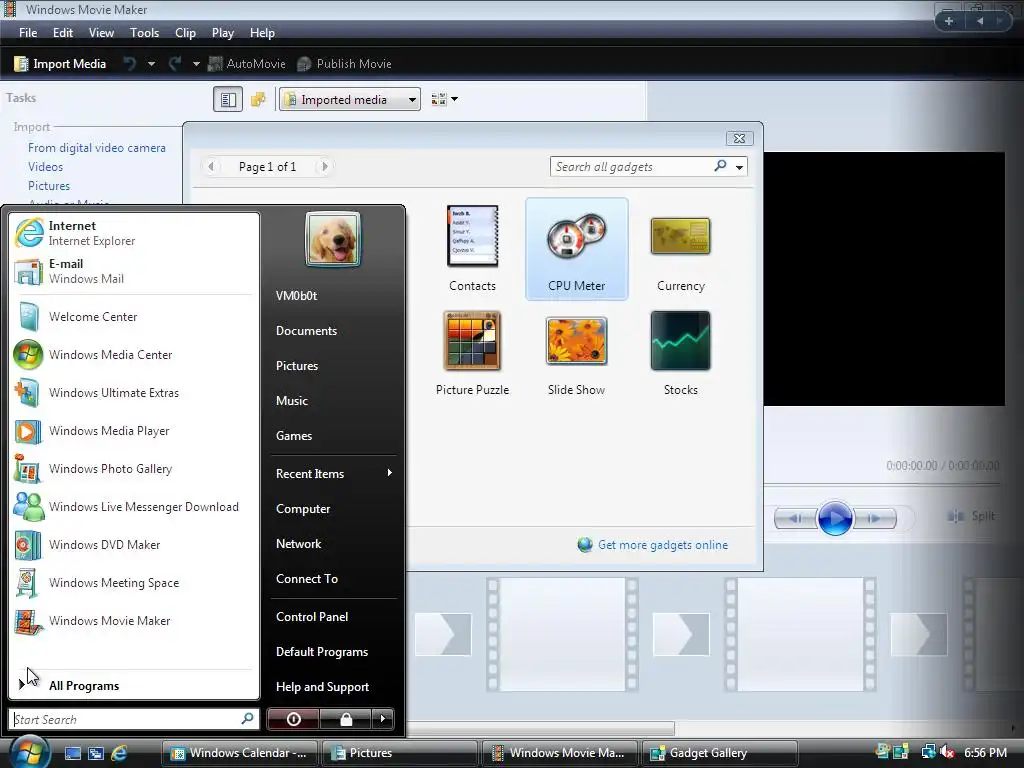The image size is (1024, 768).
Task: Open the View menu
Action: coord(101,33)
